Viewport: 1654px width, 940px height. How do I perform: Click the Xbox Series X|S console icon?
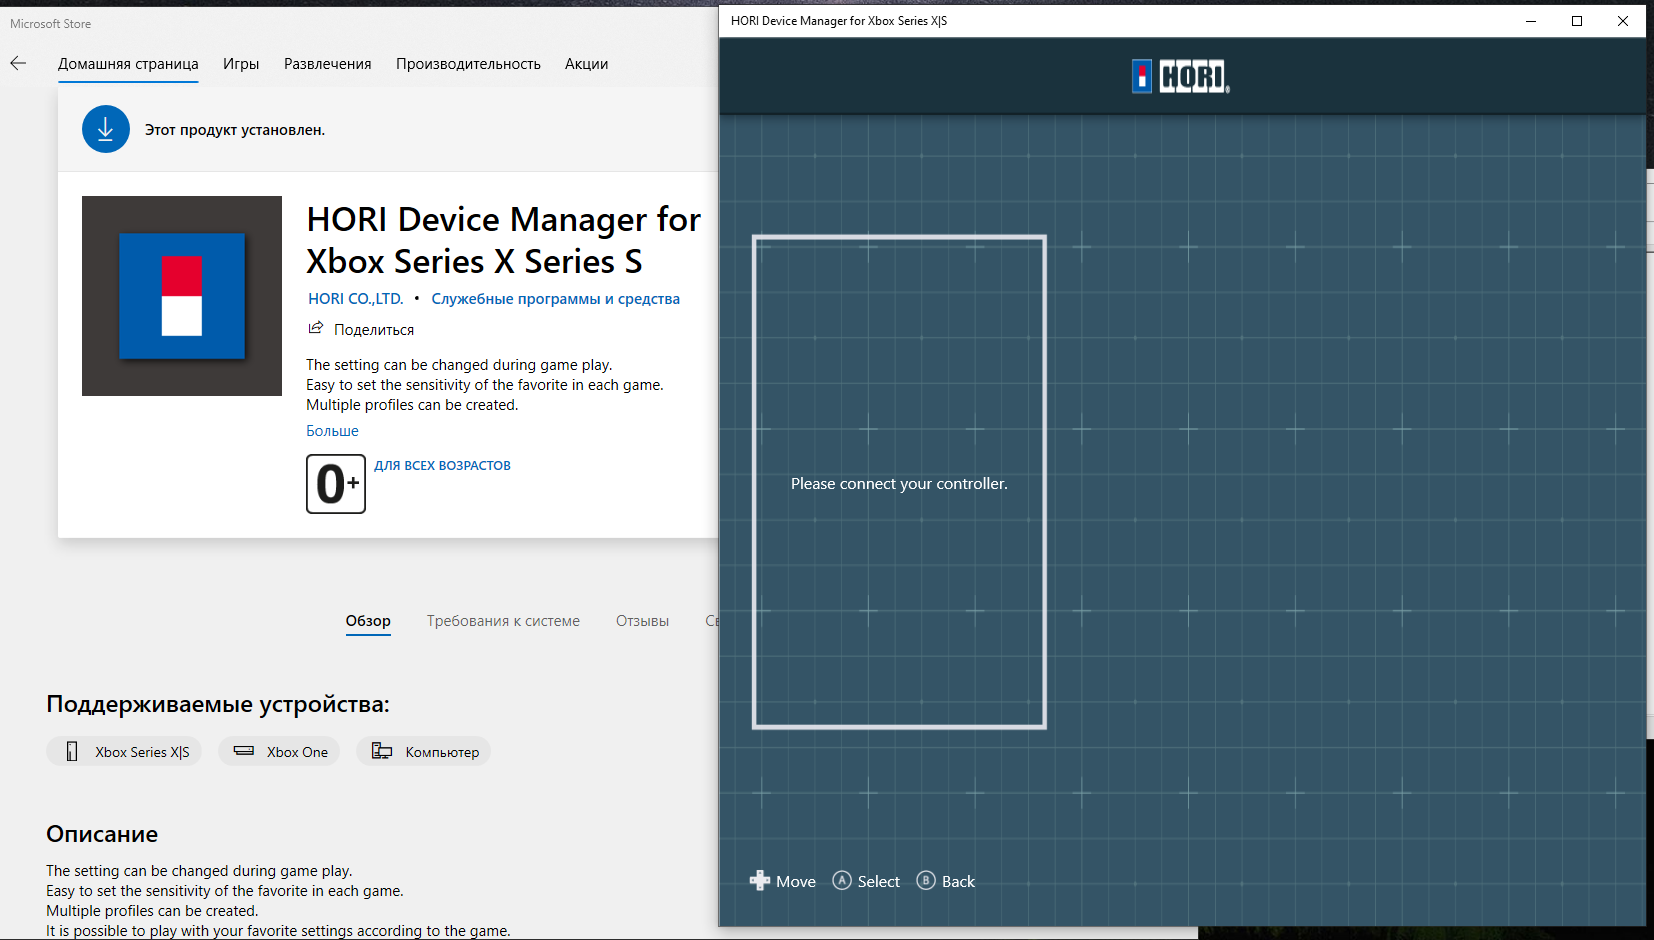72,751
